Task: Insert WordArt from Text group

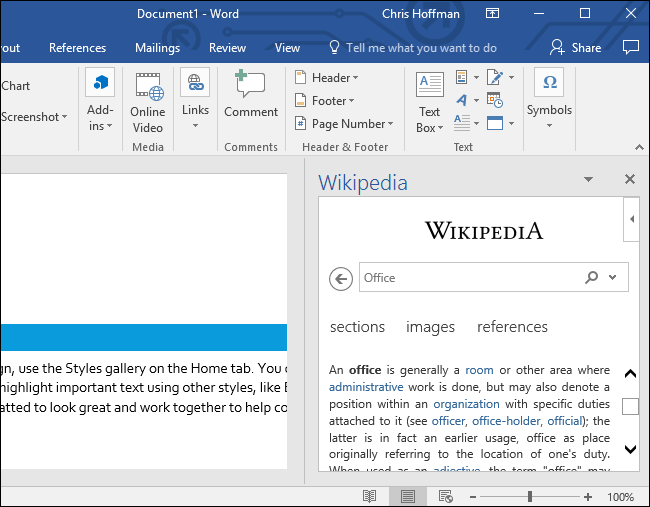Action: click(461, 100)
